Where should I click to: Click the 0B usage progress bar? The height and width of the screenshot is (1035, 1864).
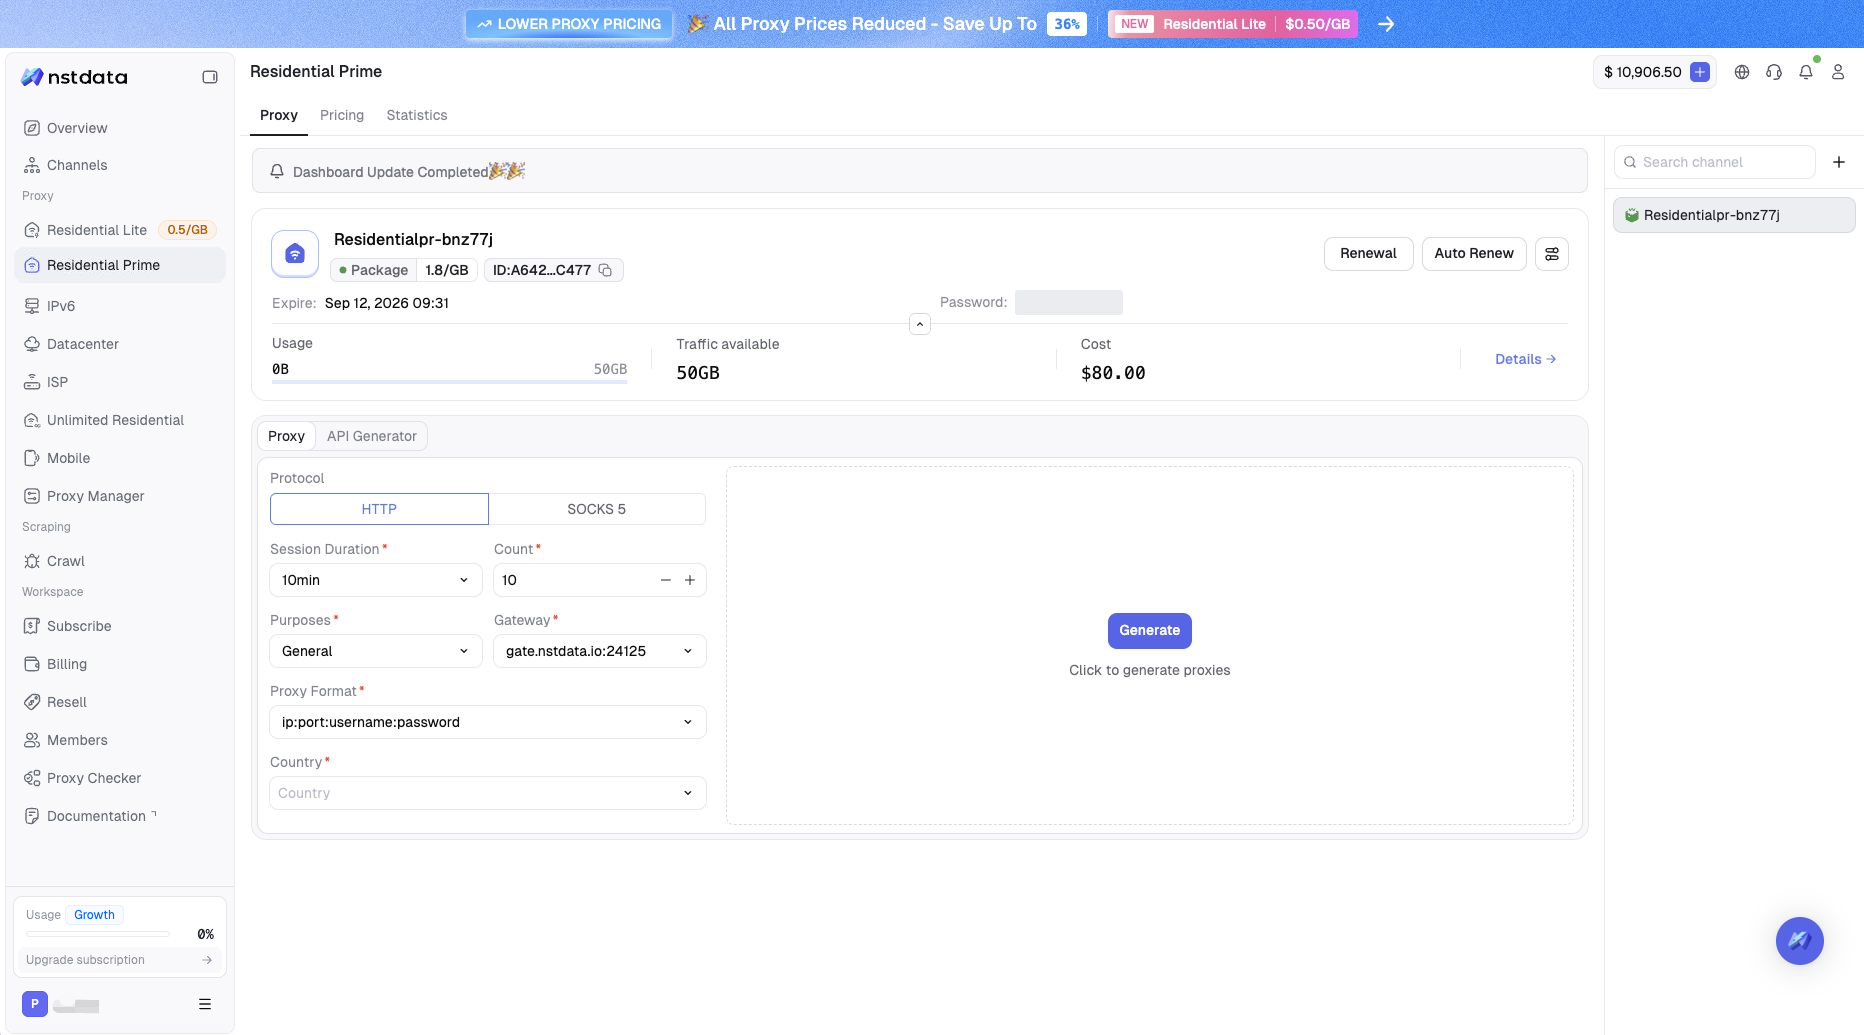click(x=449, y=382)
